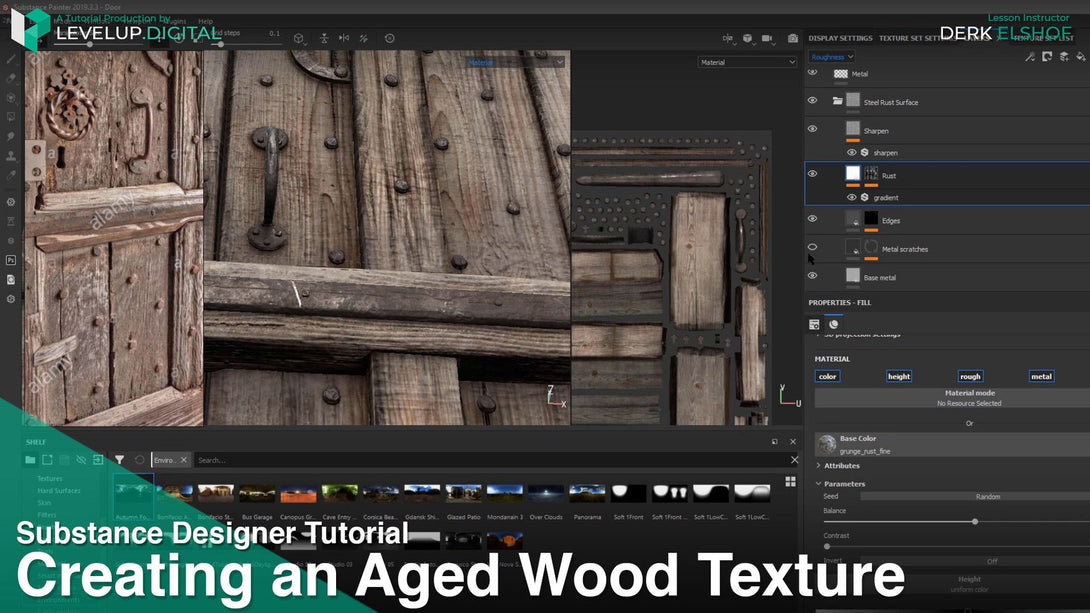
Task: Click Base Color grunge_rust_fine resource
Action: (x=952, y=444)
